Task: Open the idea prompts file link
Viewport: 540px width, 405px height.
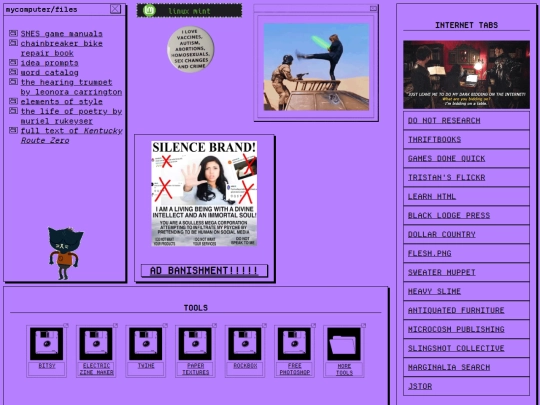Action: pos(50,63)
